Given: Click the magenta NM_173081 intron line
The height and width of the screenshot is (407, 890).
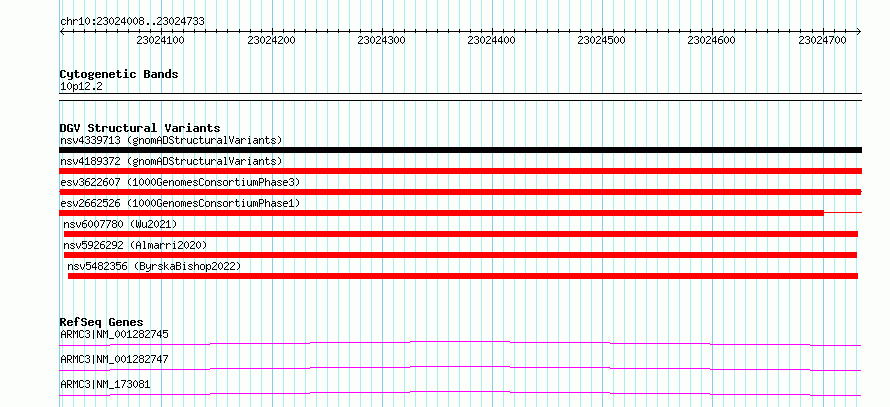Looking at the screenshot, I should [x=460, y=393].
